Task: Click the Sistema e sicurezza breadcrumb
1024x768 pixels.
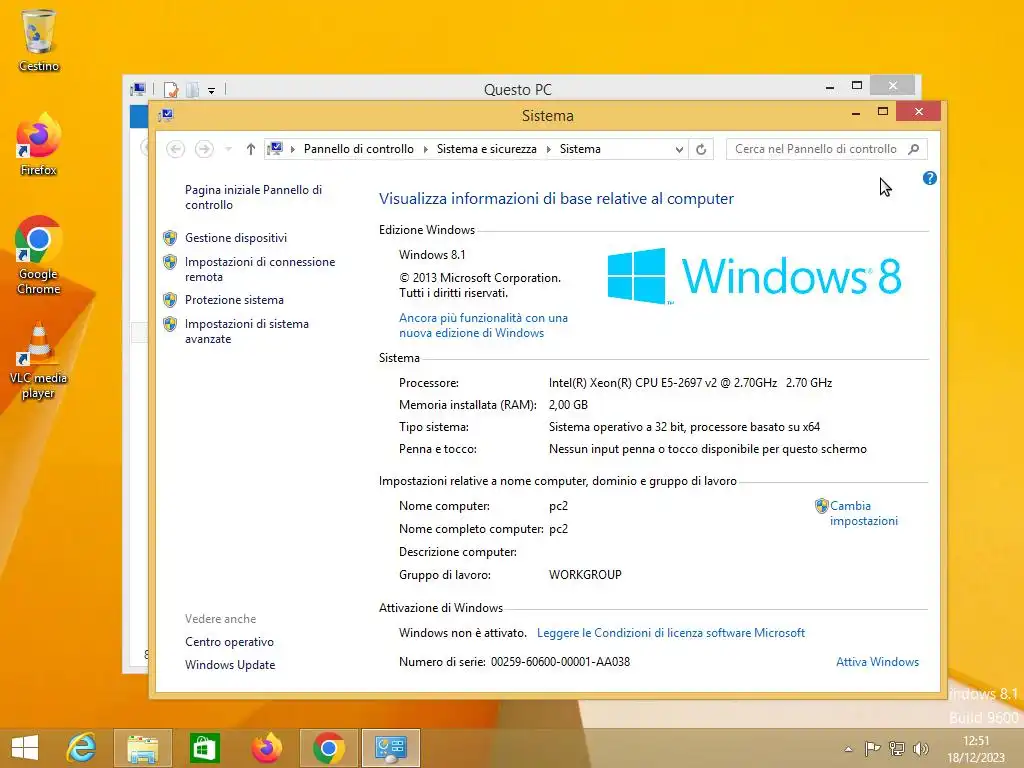Action: point(487,149)
